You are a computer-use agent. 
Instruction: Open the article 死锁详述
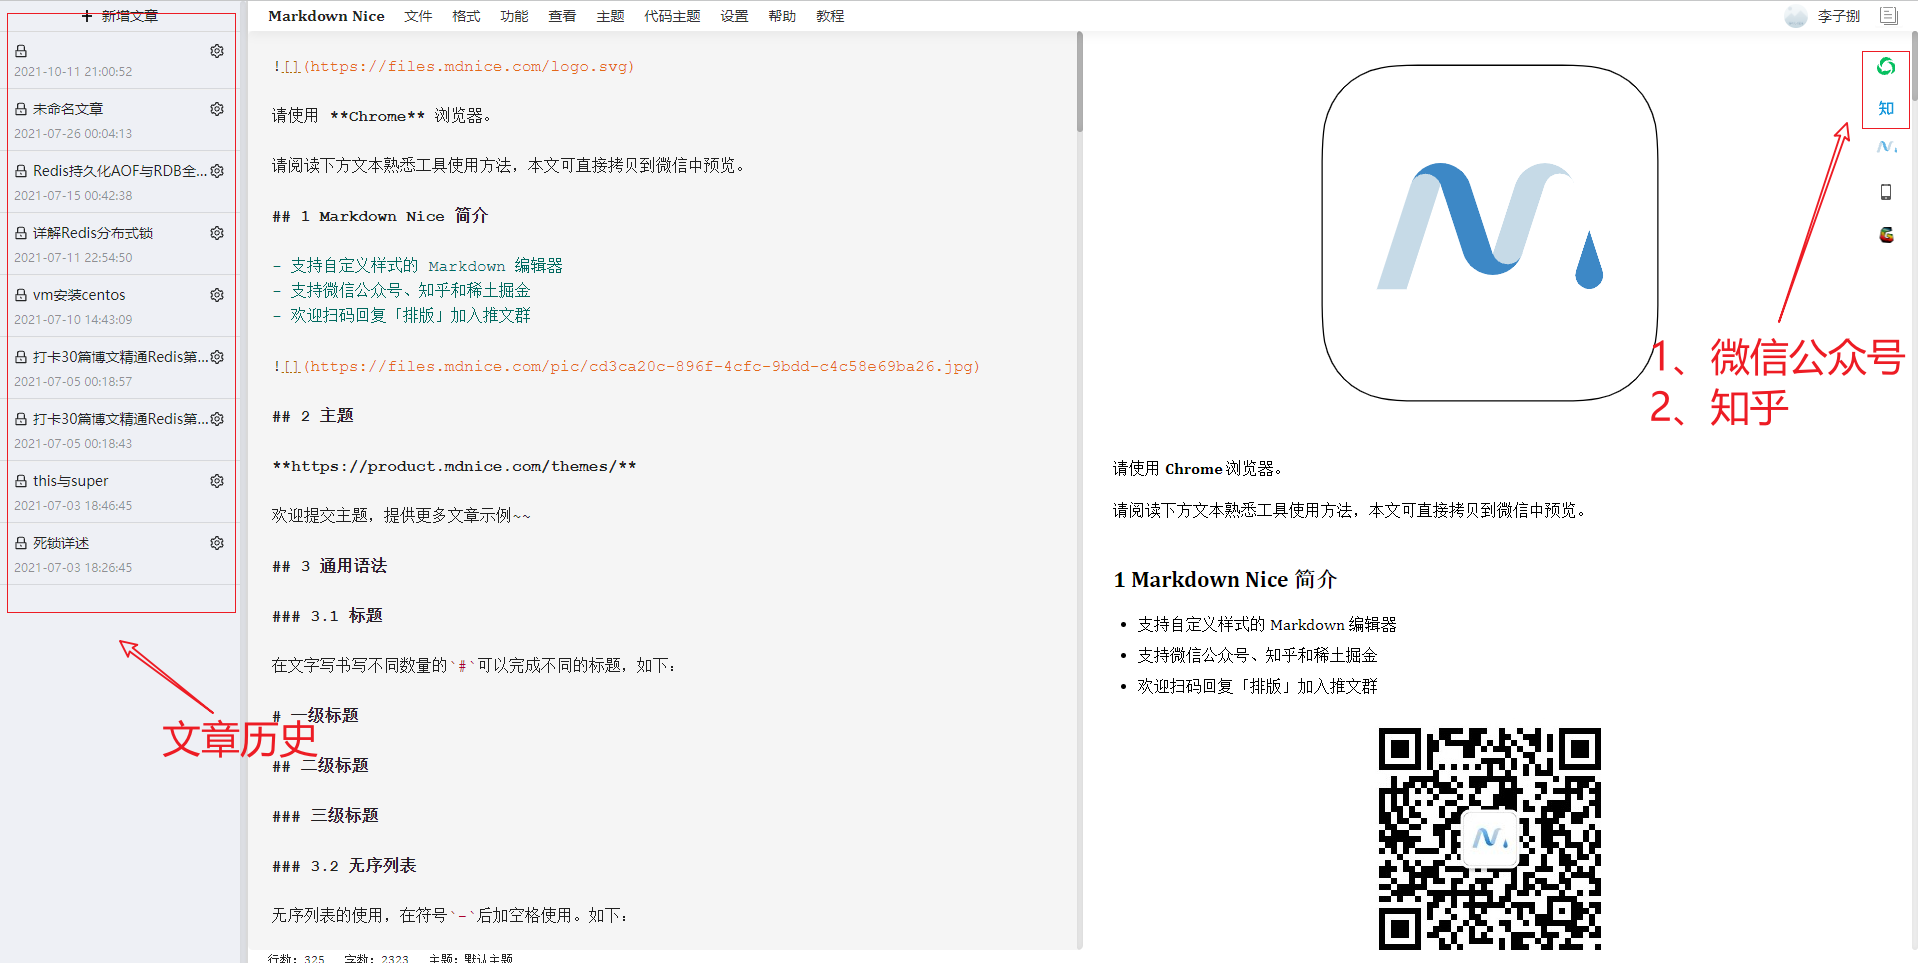(61, 543)
